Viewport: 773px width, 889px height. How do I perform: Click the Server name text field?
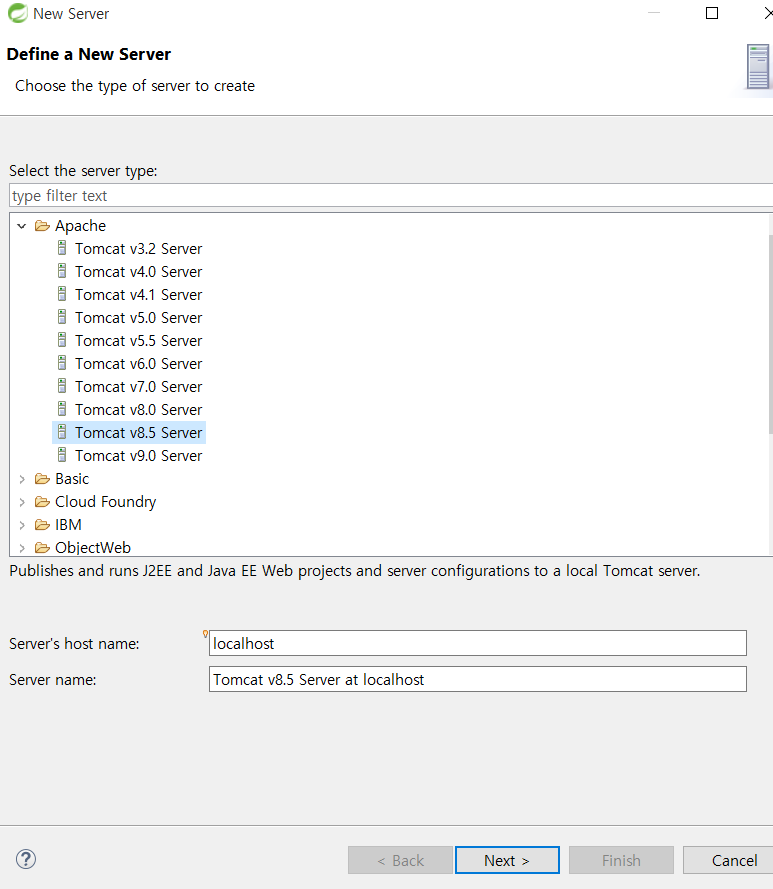pyautogui.click(x=478, y=679)
